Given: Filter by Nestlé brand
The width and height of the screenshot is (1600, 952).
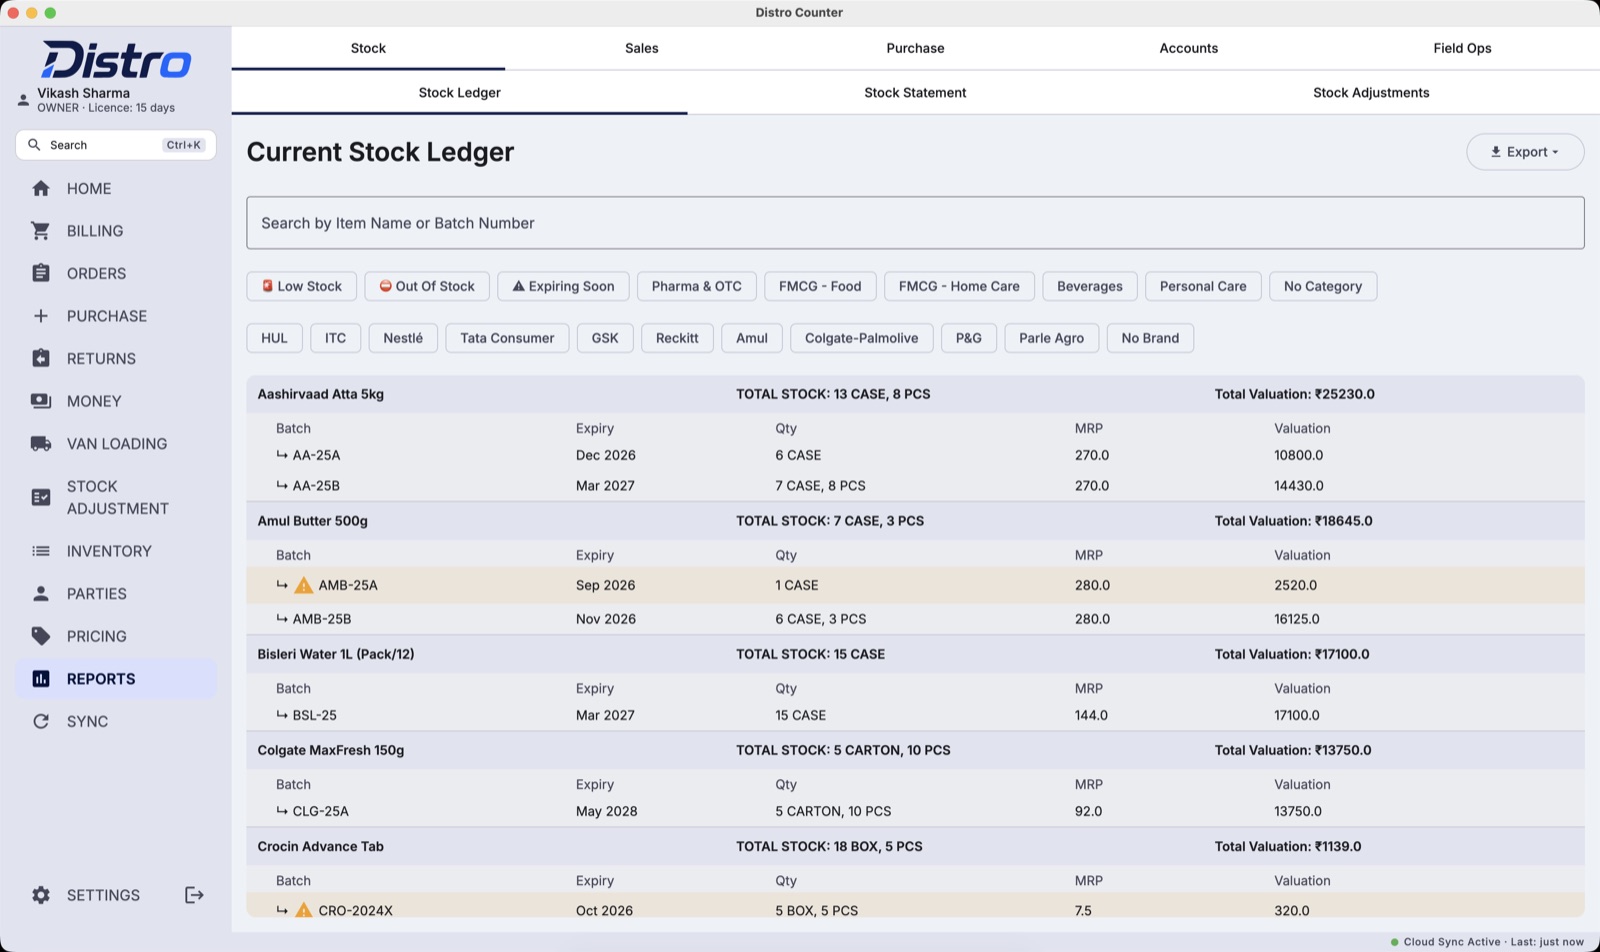Looking at the screenshot, I should coord(403,338).
